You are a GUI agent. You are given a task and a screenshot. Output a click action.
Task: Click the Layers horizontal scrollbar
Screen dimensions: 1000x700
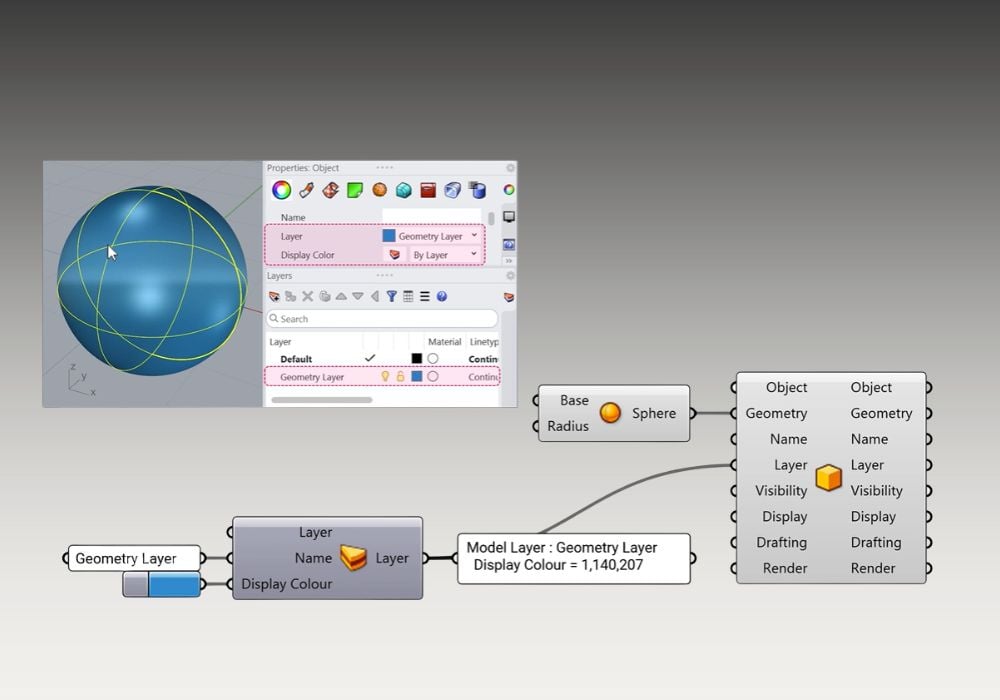tap(321, 400)
